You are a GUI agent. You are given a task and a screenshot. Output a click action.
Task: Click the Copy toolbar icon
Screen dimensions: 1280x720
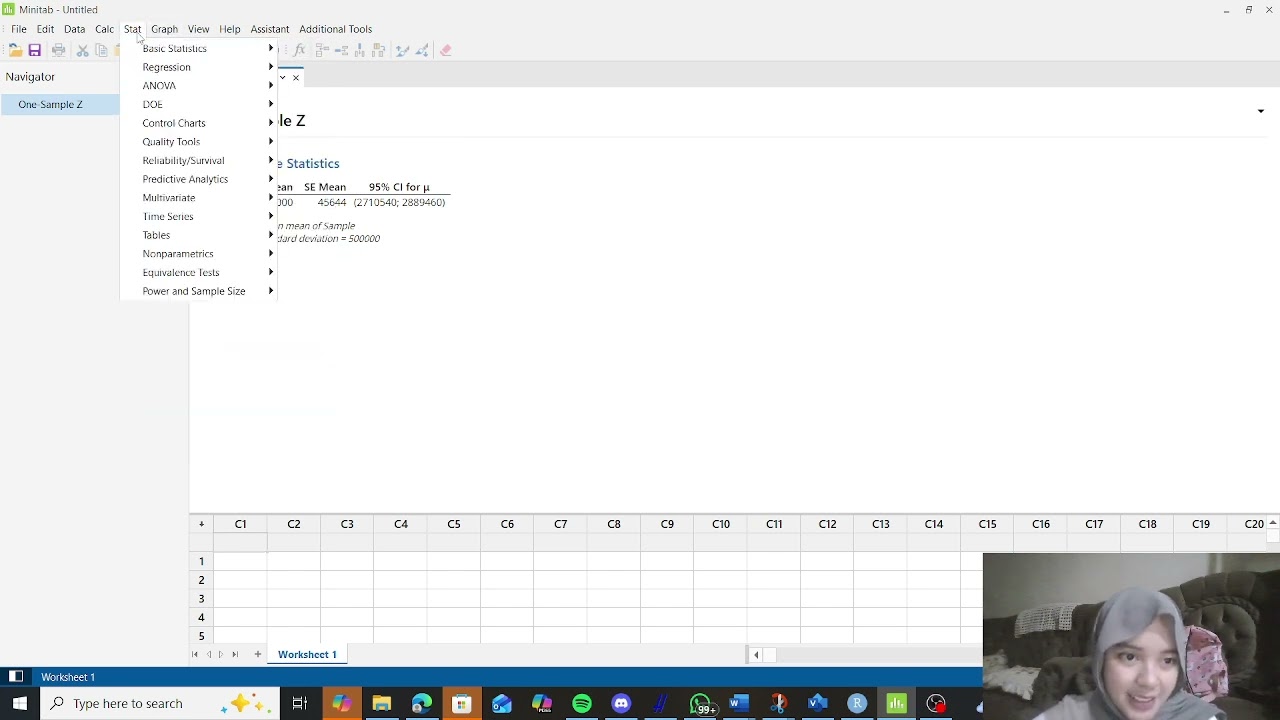tap(101, 50)
